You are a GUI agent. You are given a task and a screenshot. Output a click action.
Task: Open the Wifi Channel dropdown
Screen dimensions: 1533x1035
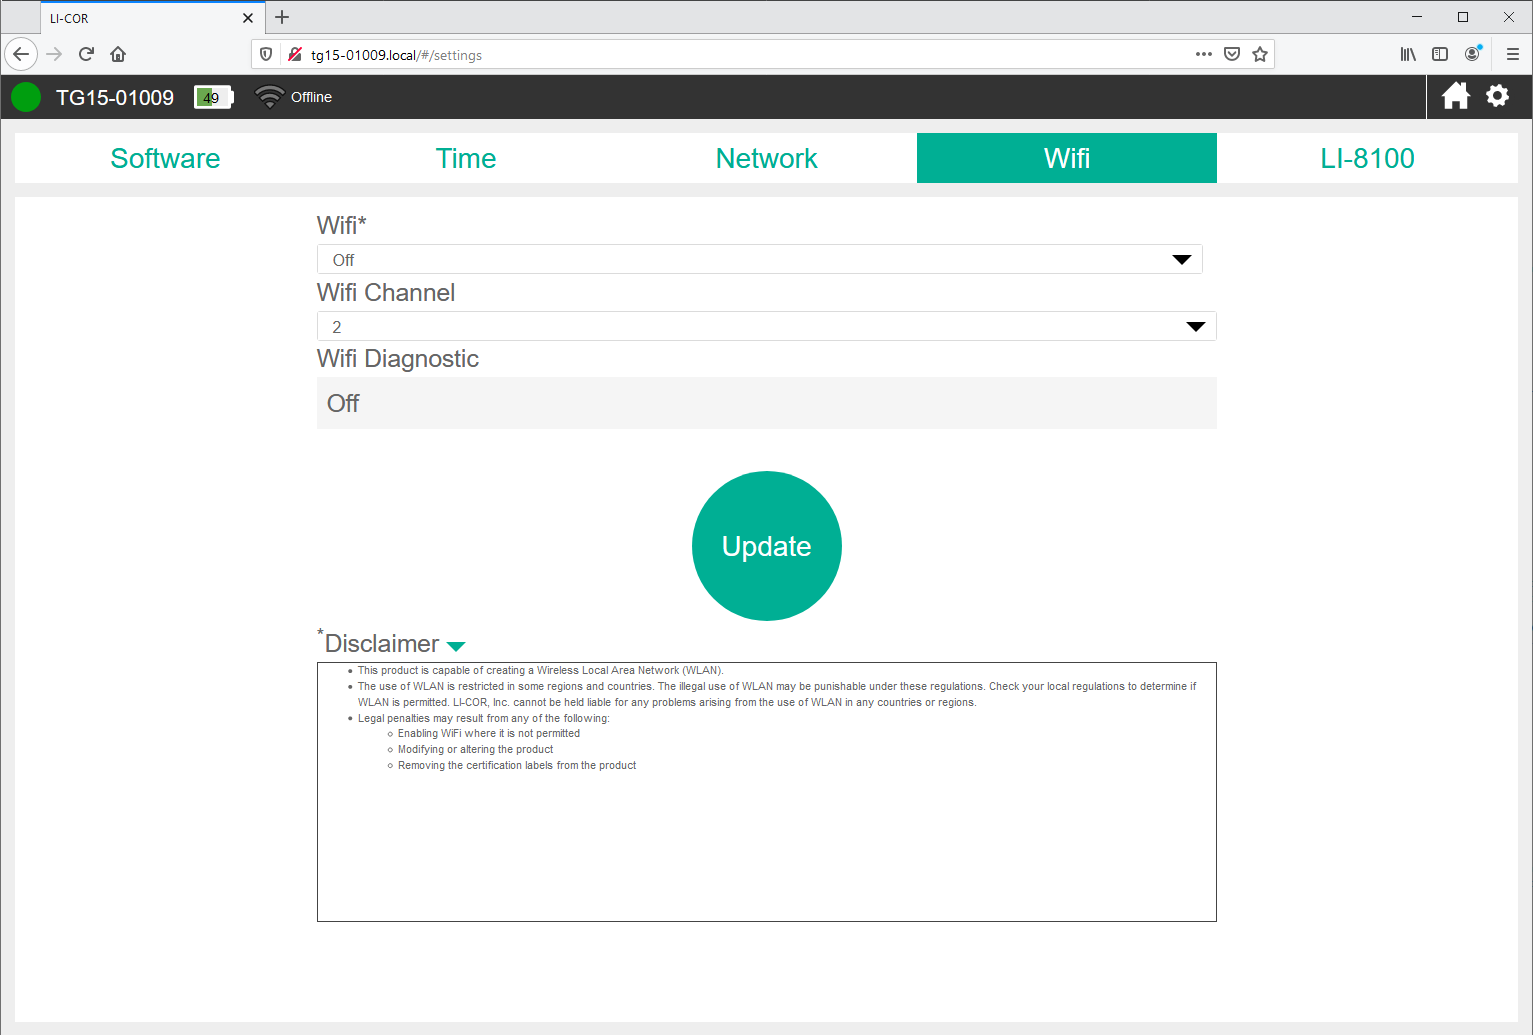click(767, 327)
